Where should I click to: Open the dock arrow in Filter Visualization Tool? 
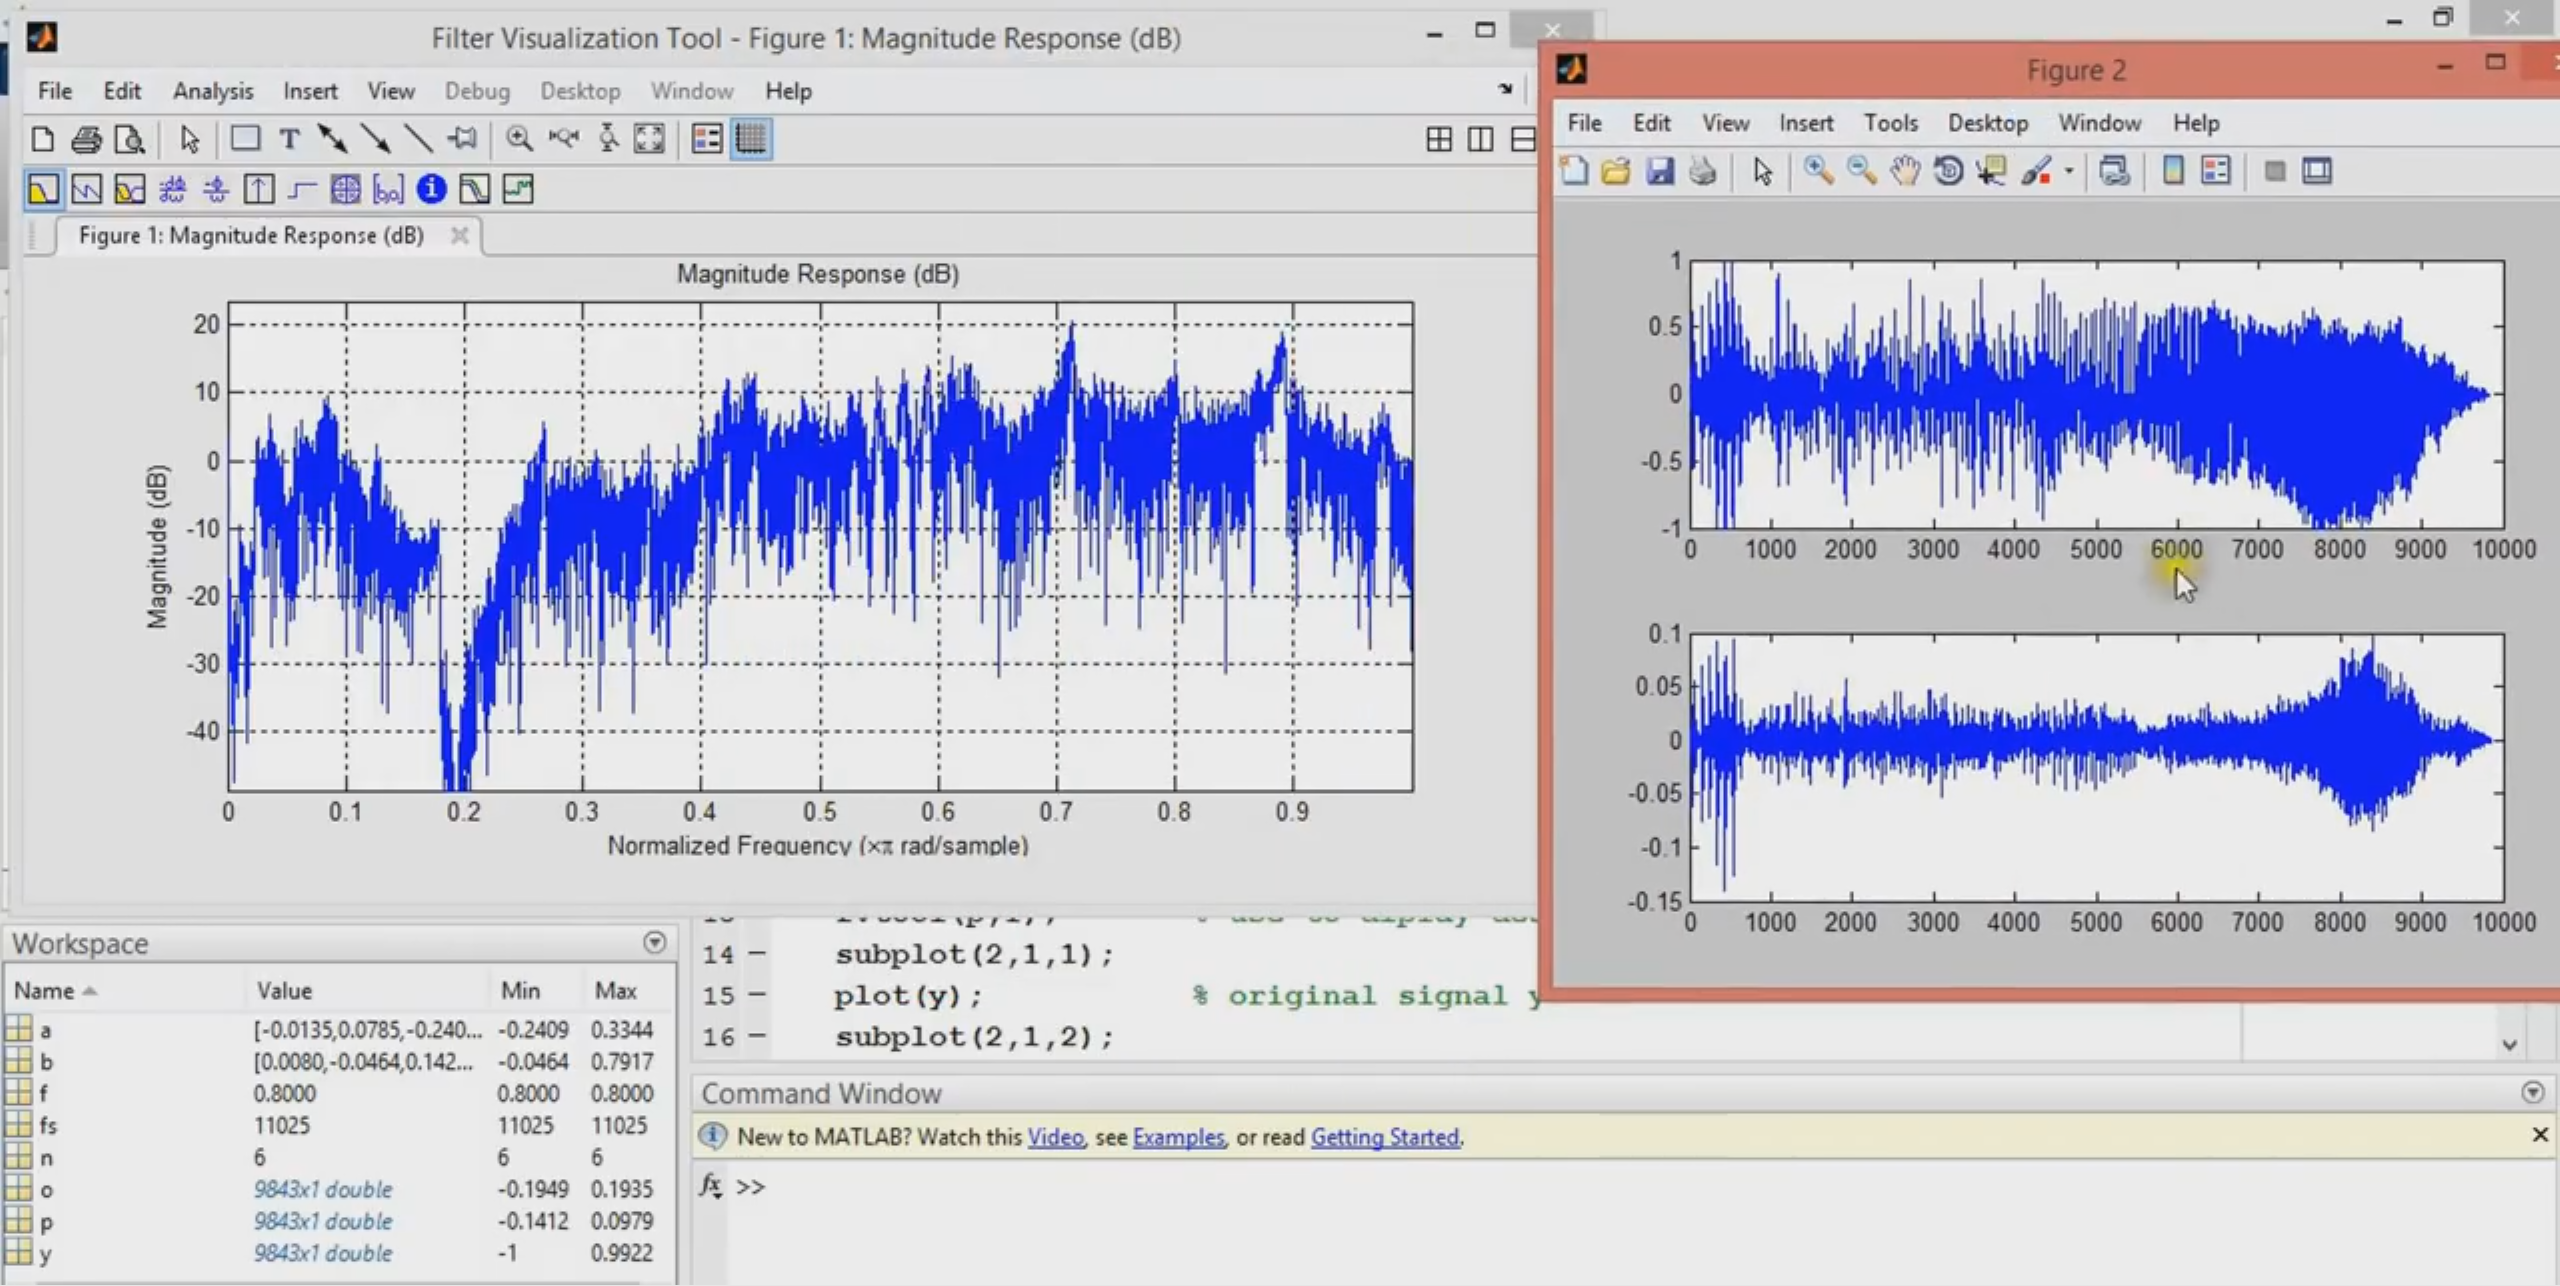pyautogui.click(x=1505, y=89)
